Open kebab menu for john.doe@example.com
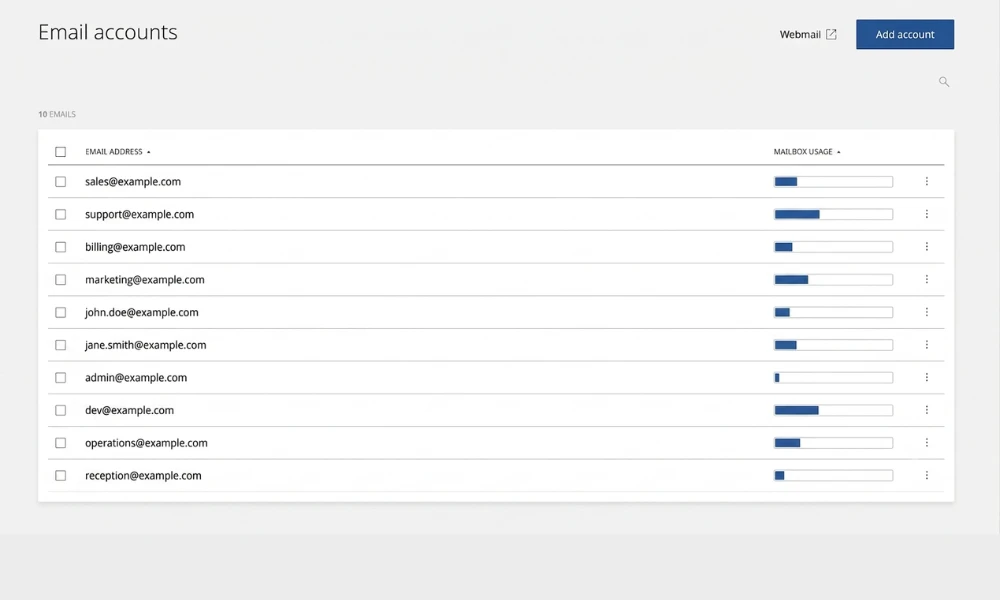Screen dimensions: 1000x600 pyautogui.click(x=927, y=312)
